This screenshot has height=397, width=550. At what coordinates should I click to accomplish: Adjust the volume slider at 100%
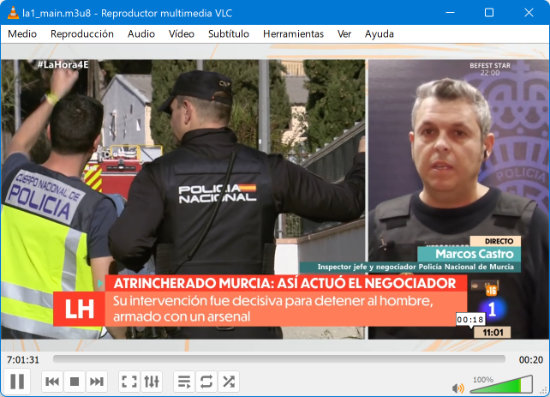pyautogui.click(x=502, y=384)
